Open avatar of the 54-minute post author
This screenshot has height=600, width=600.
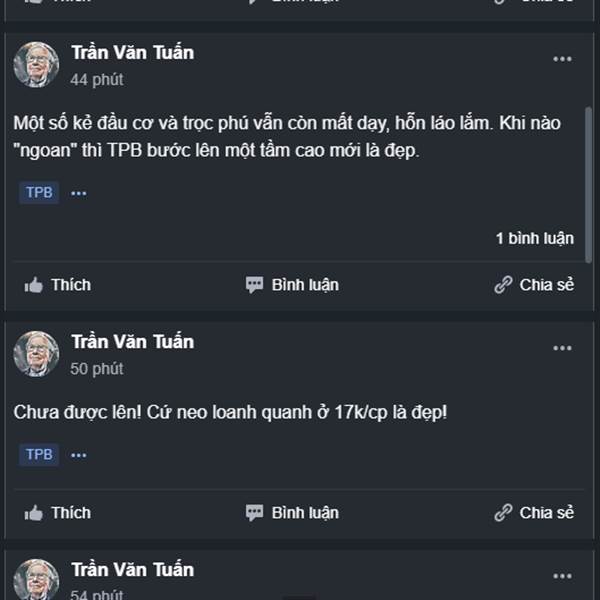[36, 580]
